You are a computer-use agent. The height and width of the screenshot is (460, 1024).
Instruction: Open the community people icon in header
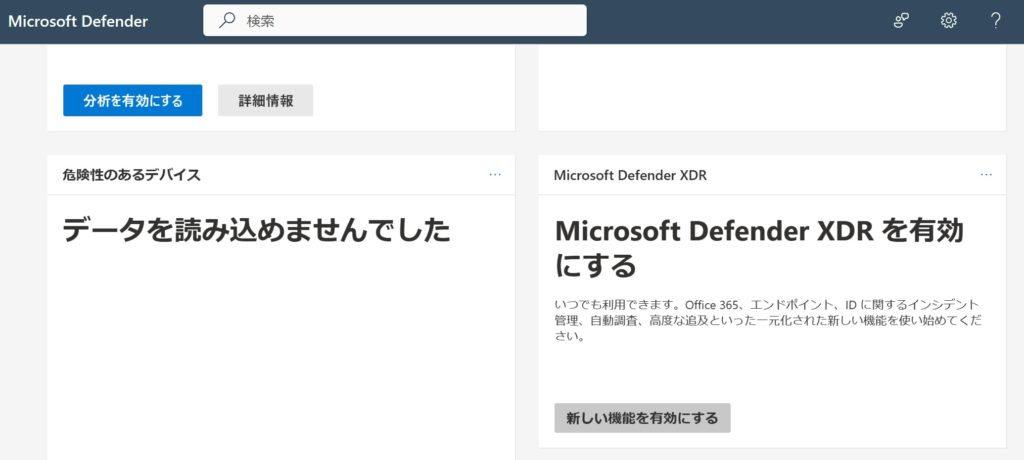tap(901, 21)
